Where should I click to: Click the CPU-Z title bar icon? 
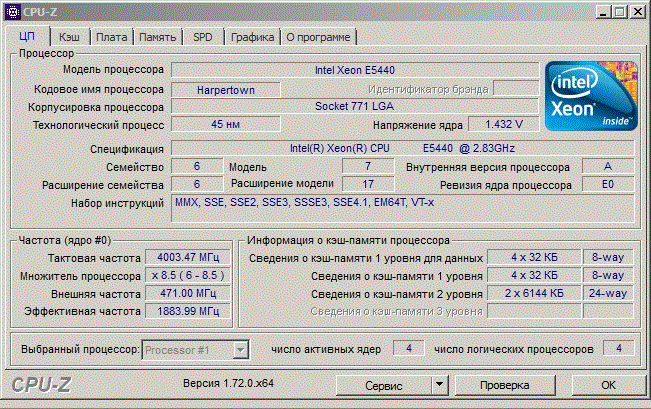[12, 12]
